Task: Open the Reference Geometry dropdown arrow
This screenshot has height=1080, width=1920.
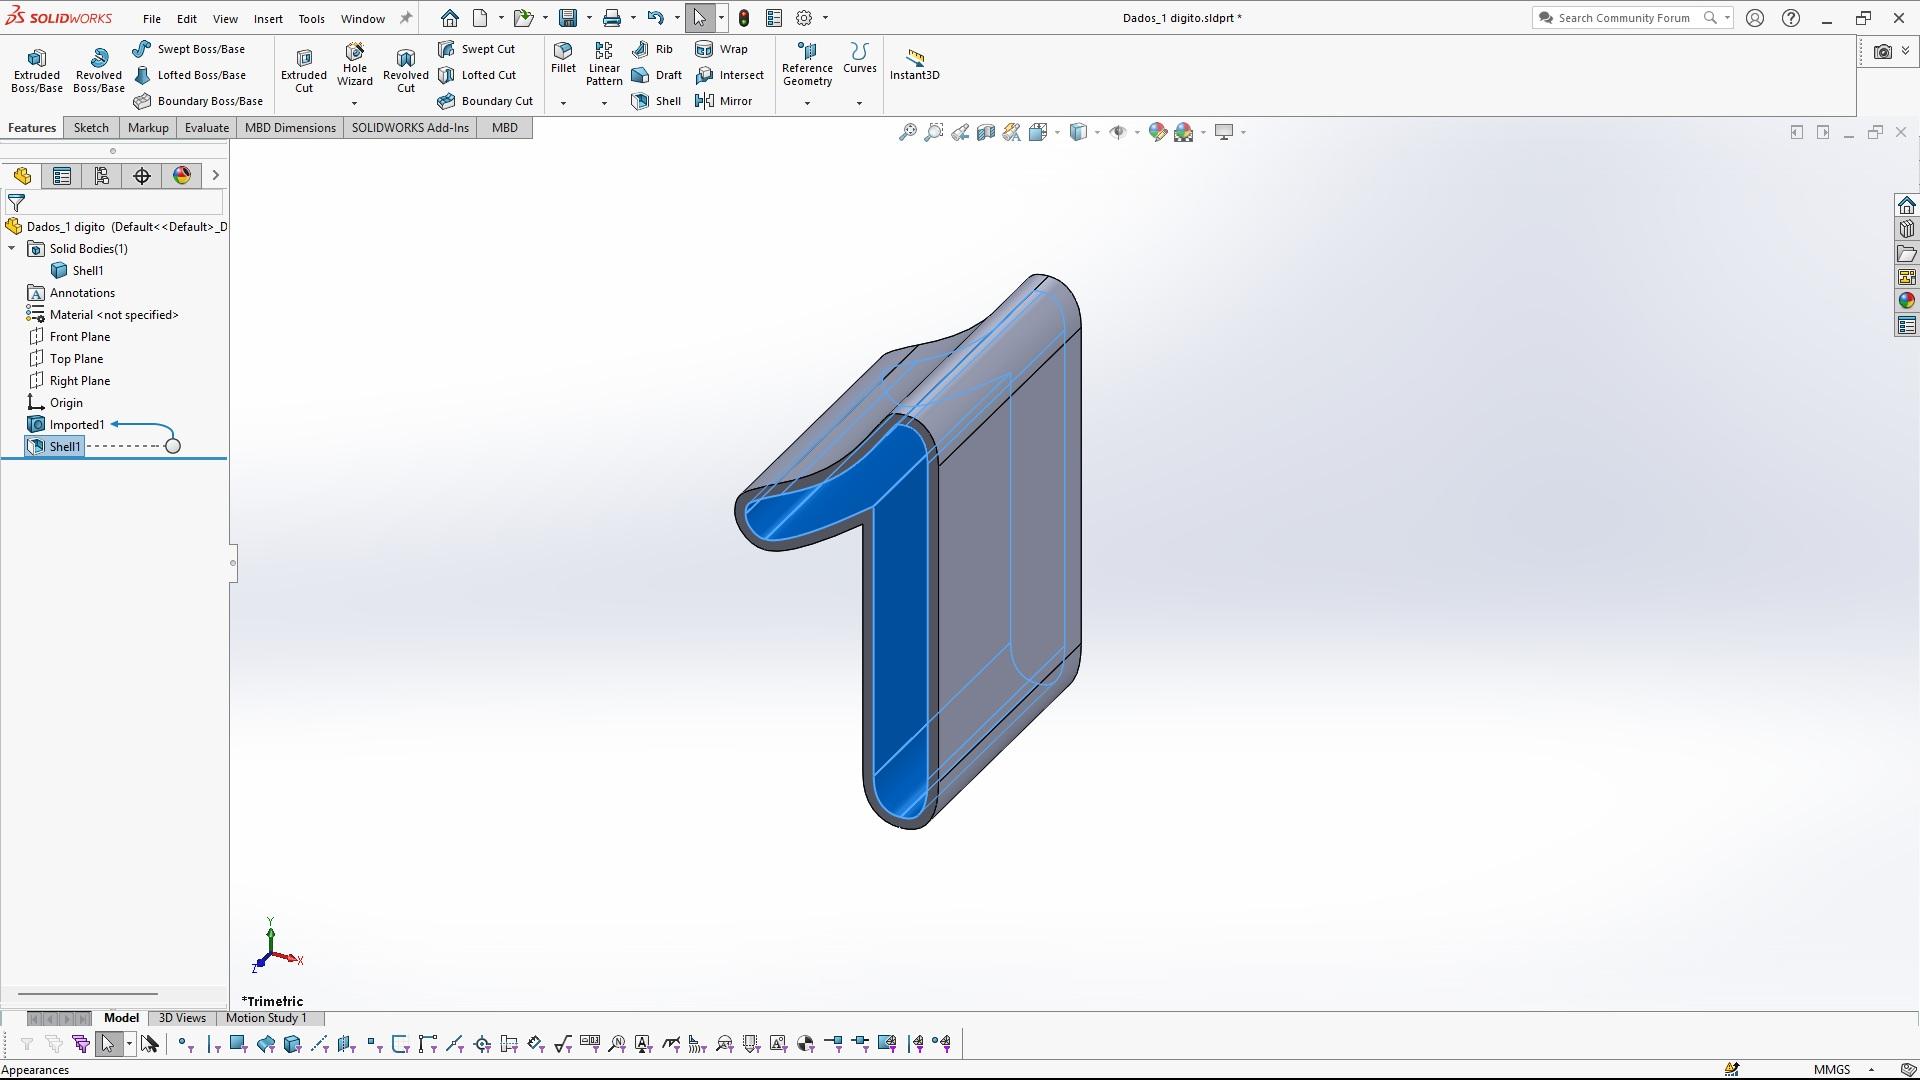Action: (807, 103)
